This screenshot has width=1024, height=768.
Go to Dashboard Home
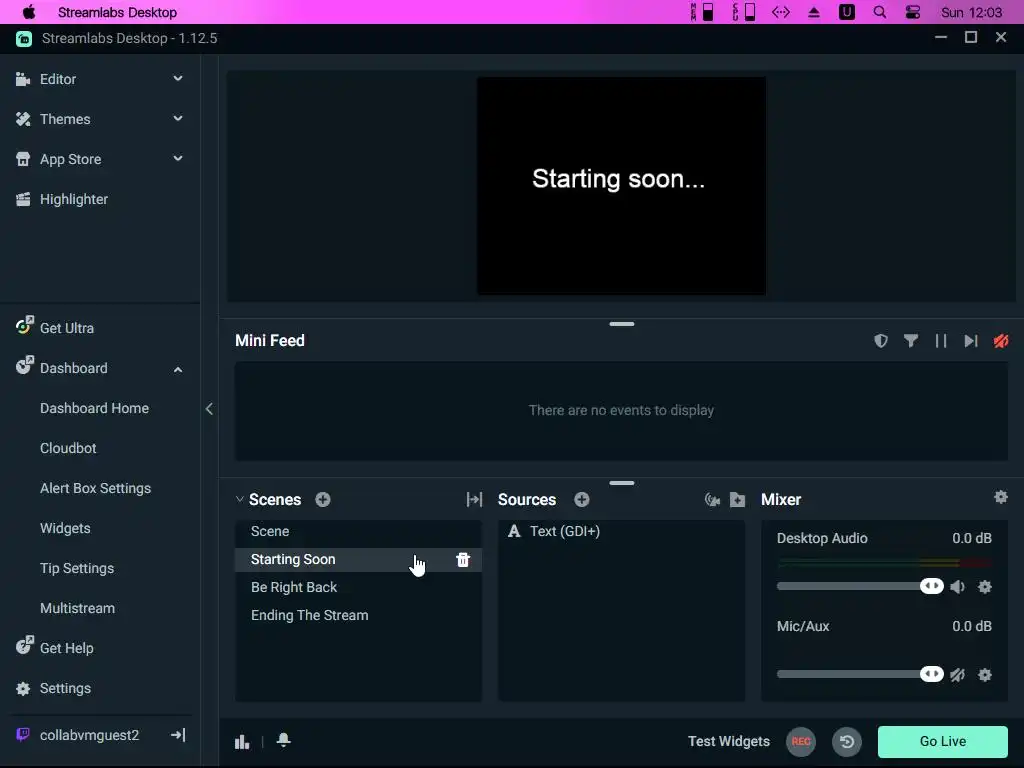click(x=94, y=408)
